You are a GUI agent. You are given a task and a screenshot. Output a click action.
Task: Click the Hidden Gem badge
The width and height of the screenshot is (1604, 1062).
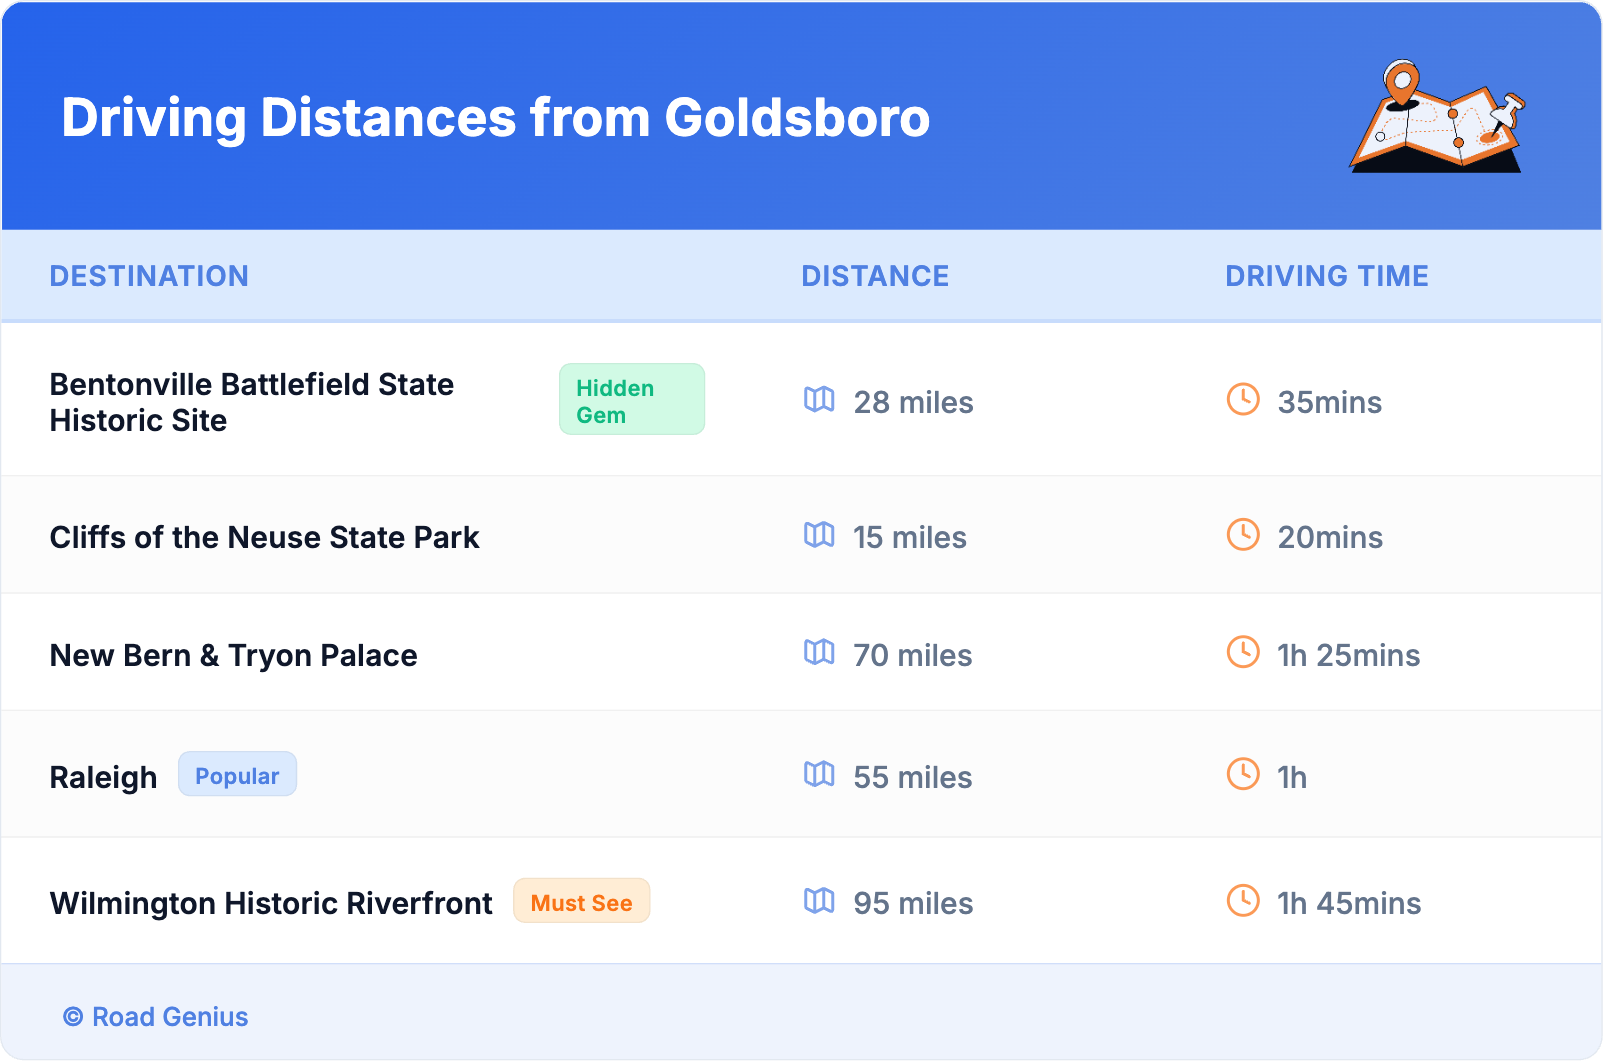[x=631, y=400]
